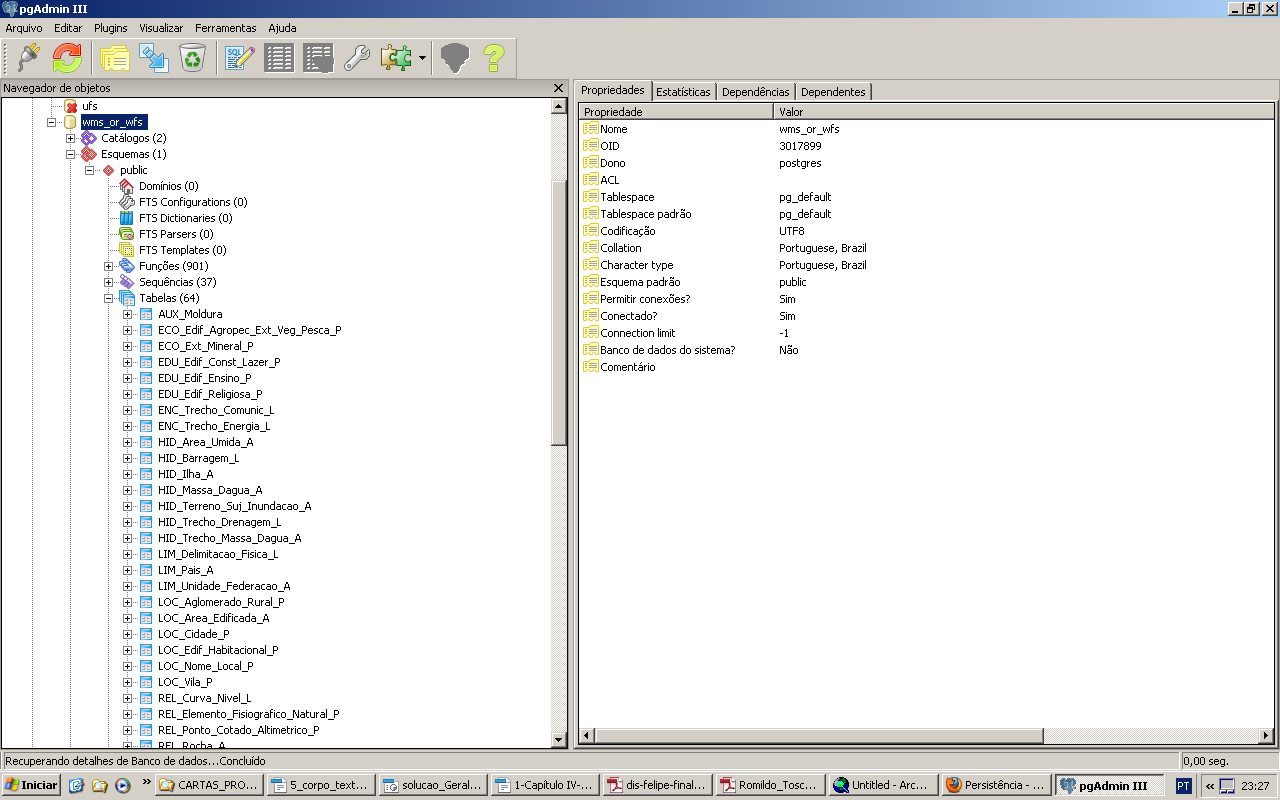This screenshot has width=1280, height=800.
Task: Expand the HID_Barragem_L table node
Action: pos(128,458)
